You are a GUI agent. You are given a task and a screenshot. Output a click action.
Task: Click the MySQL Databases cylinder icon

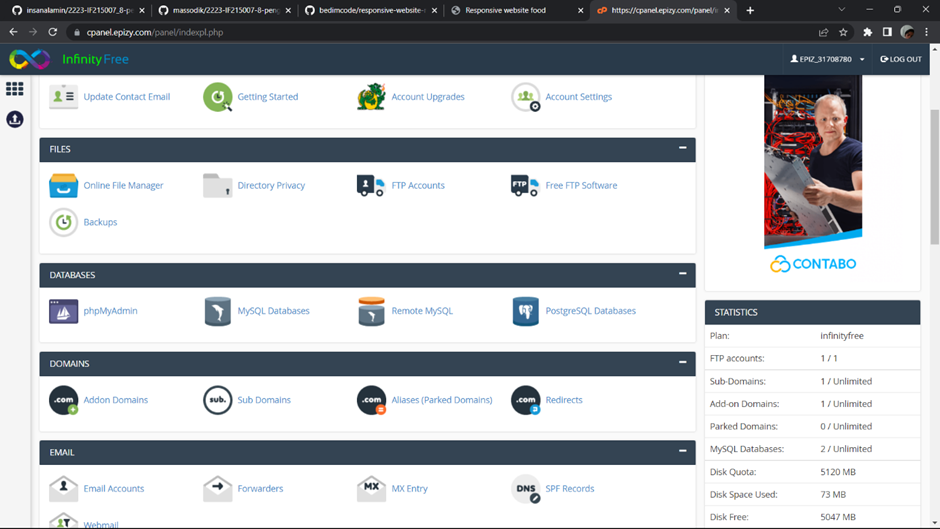(x=218, y=311)
